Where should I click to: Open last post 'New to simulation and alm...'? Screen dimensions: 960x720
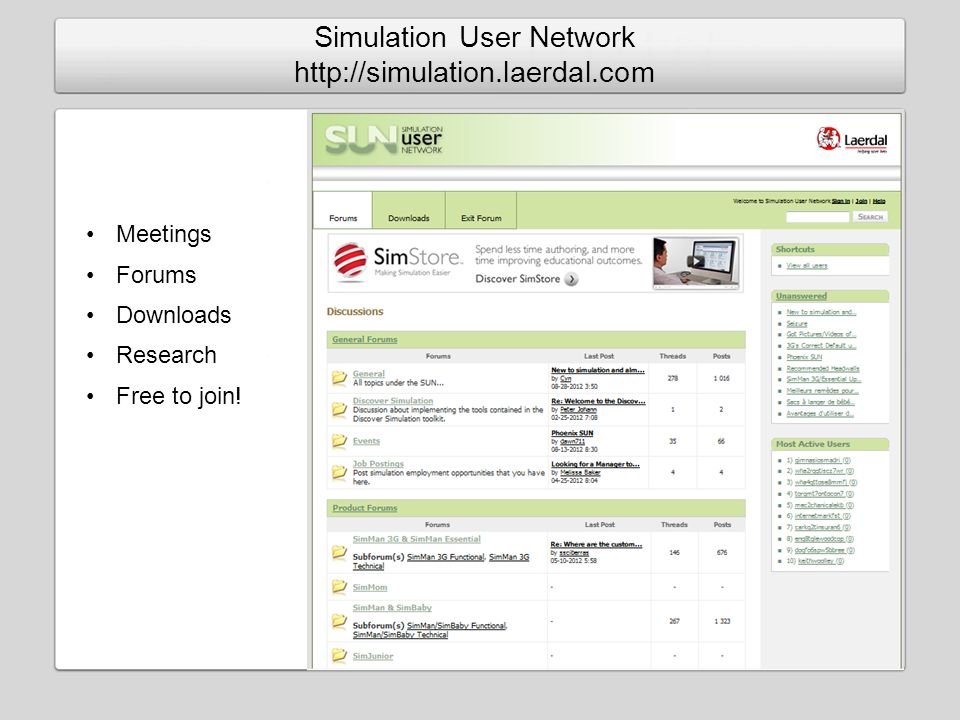coord(598,370)
